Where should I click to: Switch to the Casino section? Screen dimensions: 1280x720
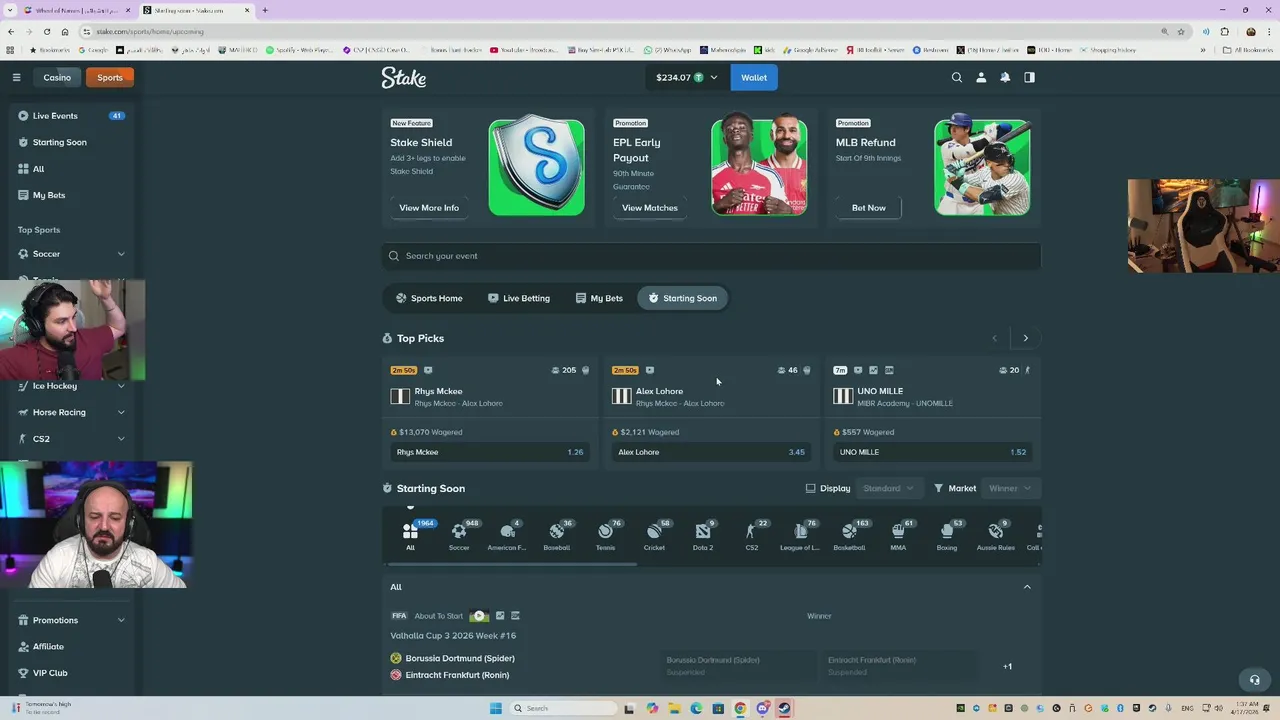click(x=57, y=77)
